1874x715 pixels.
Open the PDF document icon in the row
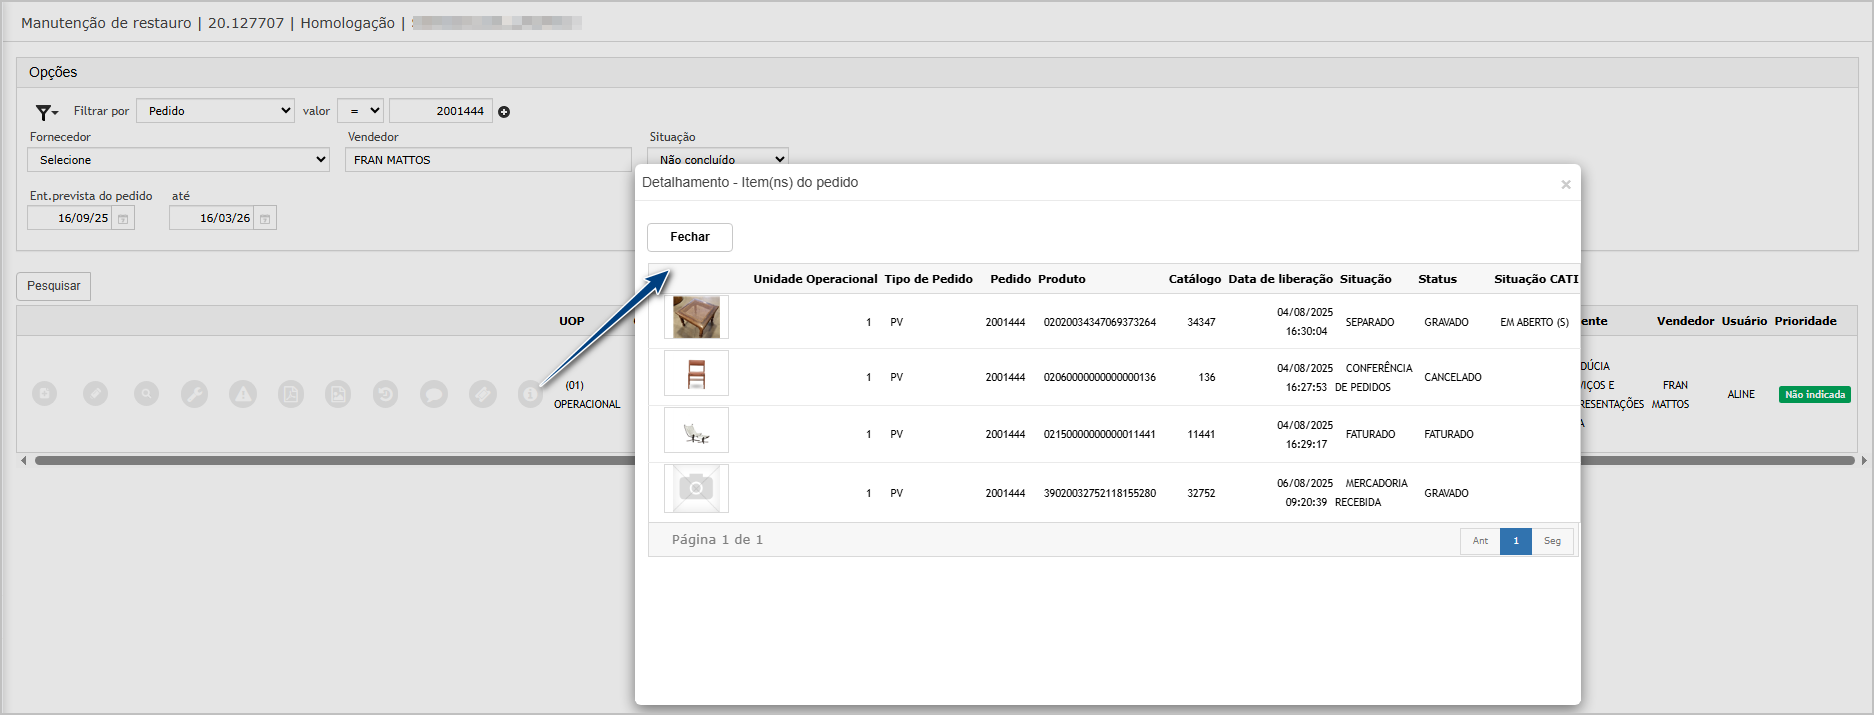[x=291, y=394]
